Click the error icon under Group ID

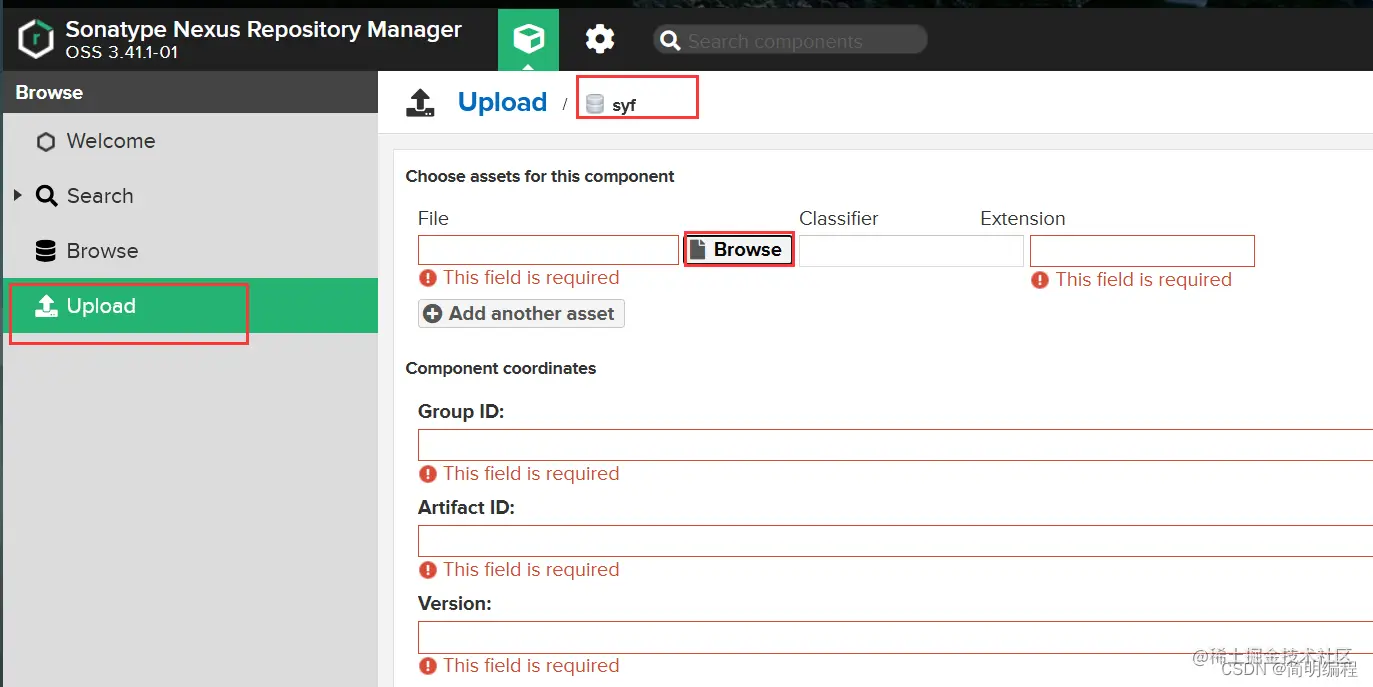point(428,474)
